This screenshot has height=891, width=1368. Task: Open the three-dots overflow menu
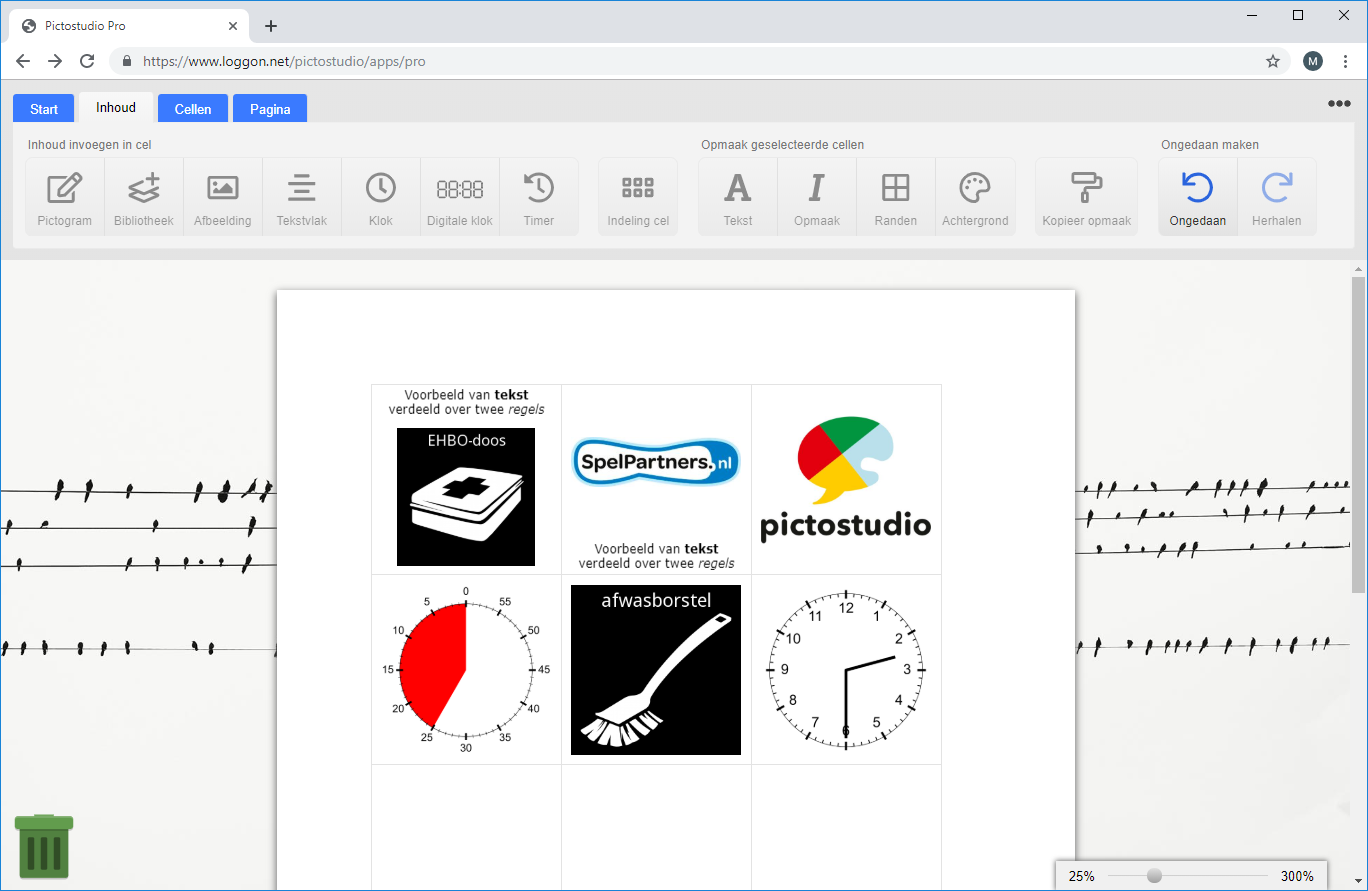[x=1337, y=103]
